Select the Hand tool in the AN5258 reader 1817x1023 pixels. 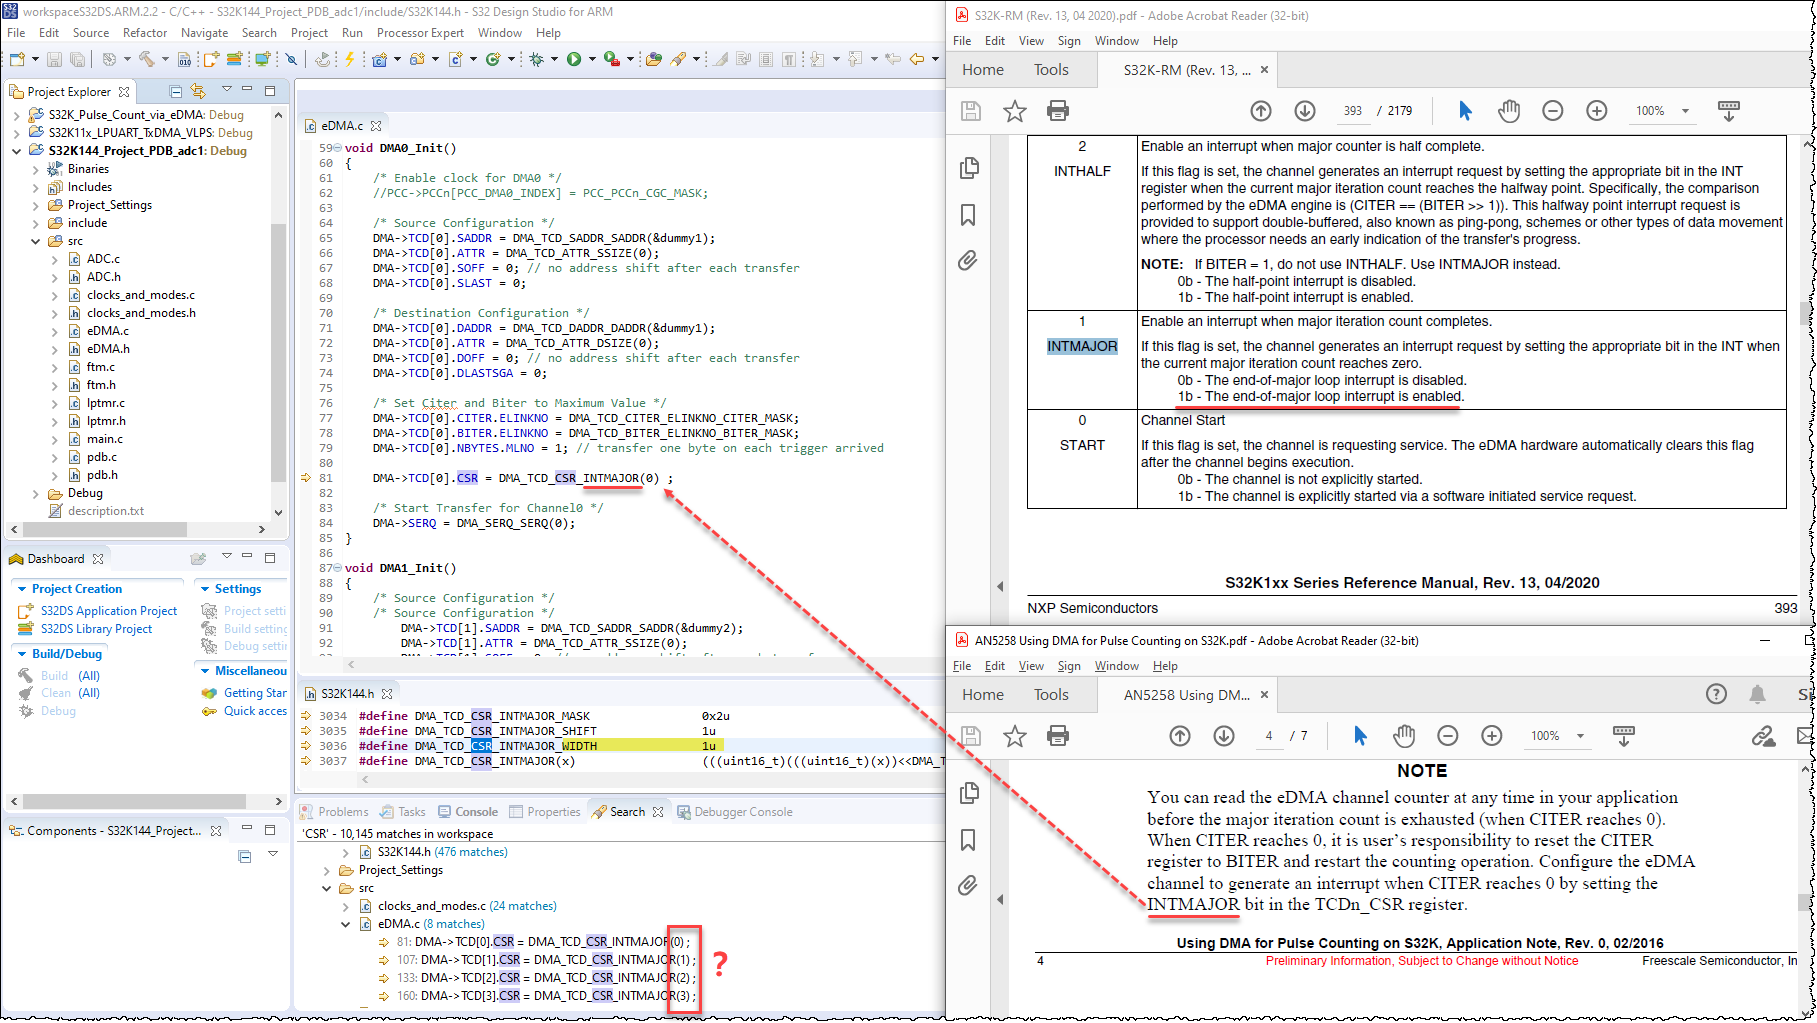1404,736
